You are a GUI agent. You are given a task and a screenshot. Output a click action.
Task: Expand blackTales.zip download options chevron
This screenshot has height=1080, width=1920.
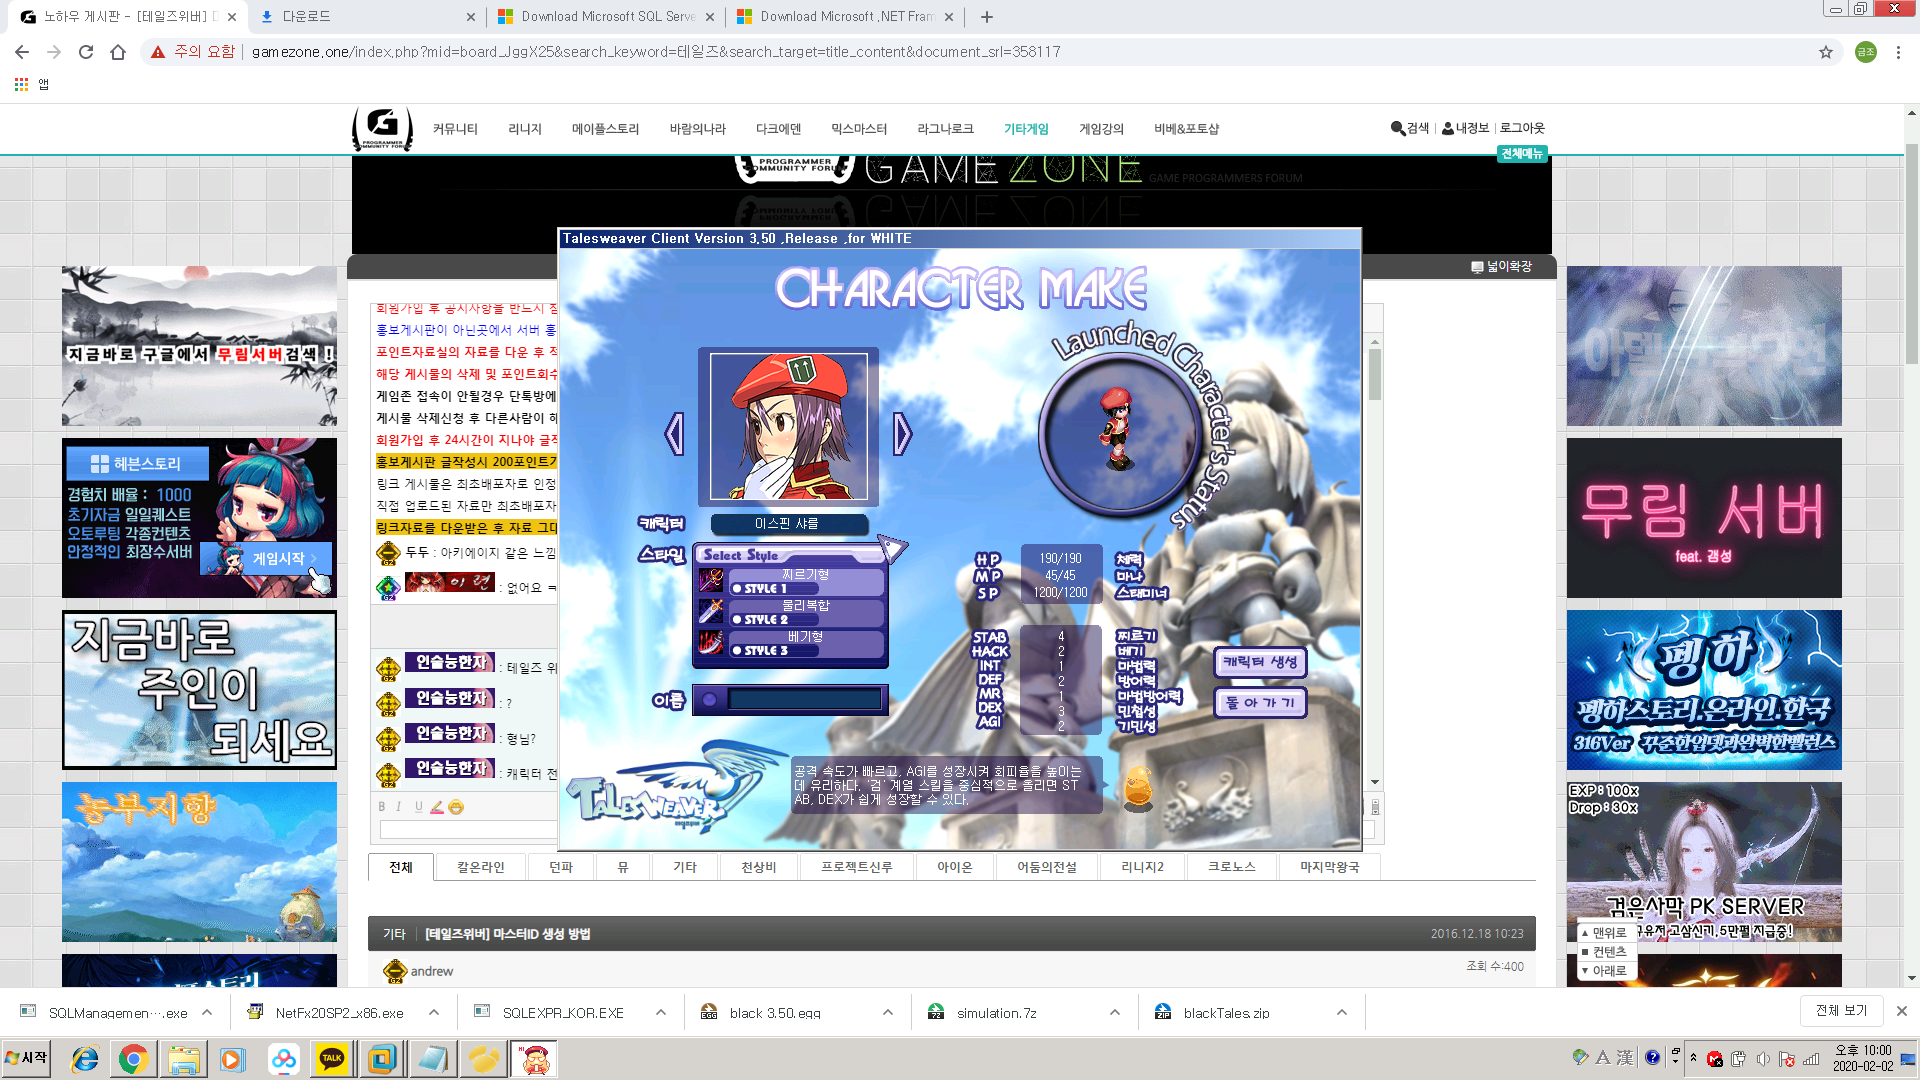pos(1342,1012)
